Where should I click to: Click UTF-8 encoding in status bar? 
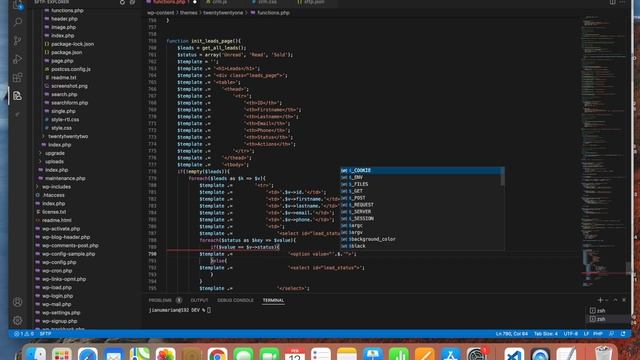[x=571, y=334]
